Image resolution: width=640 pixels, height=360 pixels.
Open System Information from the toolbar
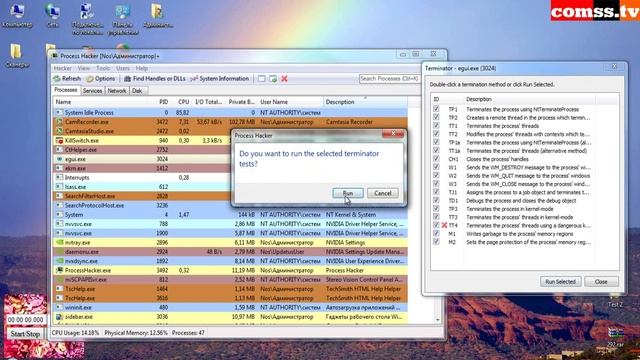tap(220, 78)
